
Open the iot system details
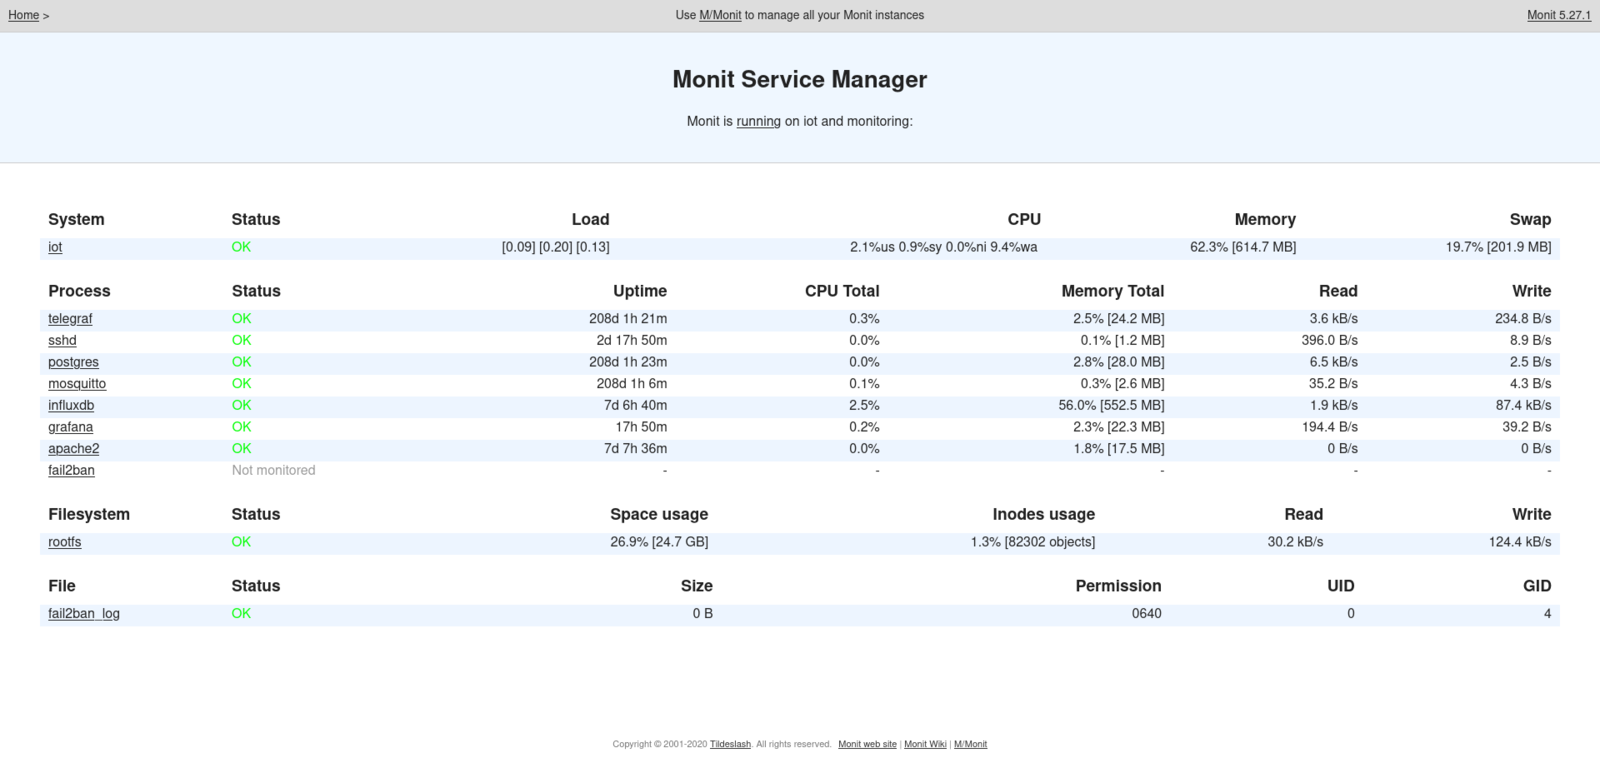(55, 247)
